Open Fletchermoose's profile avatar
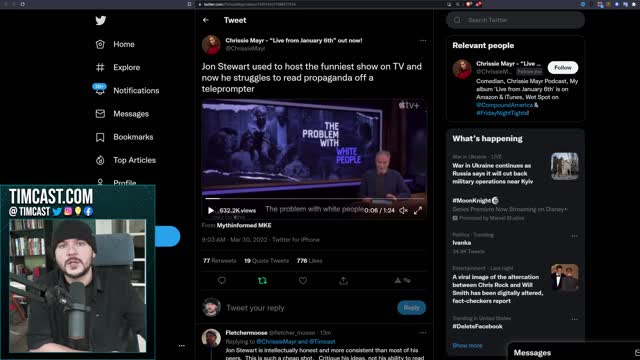The image size is (640, 360). 211,338
